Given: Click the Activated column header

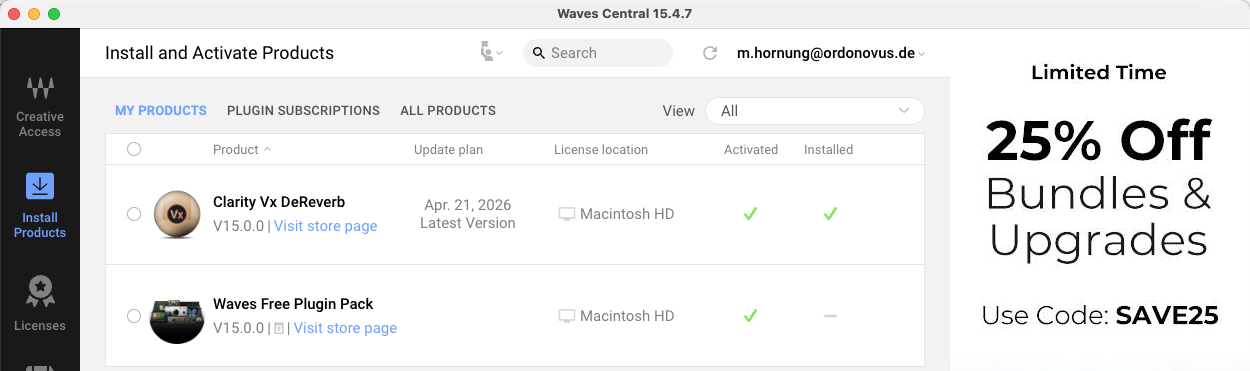Looking at the screenshot, I should (x=751, y=150).
